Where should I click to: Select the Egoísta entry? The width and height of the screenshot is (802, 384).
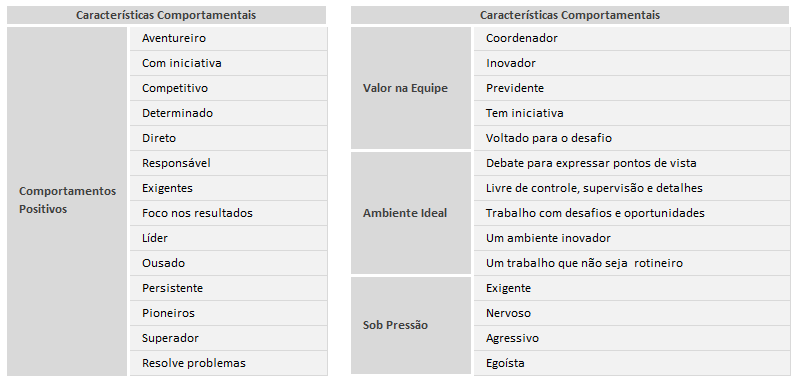point(632,364)
